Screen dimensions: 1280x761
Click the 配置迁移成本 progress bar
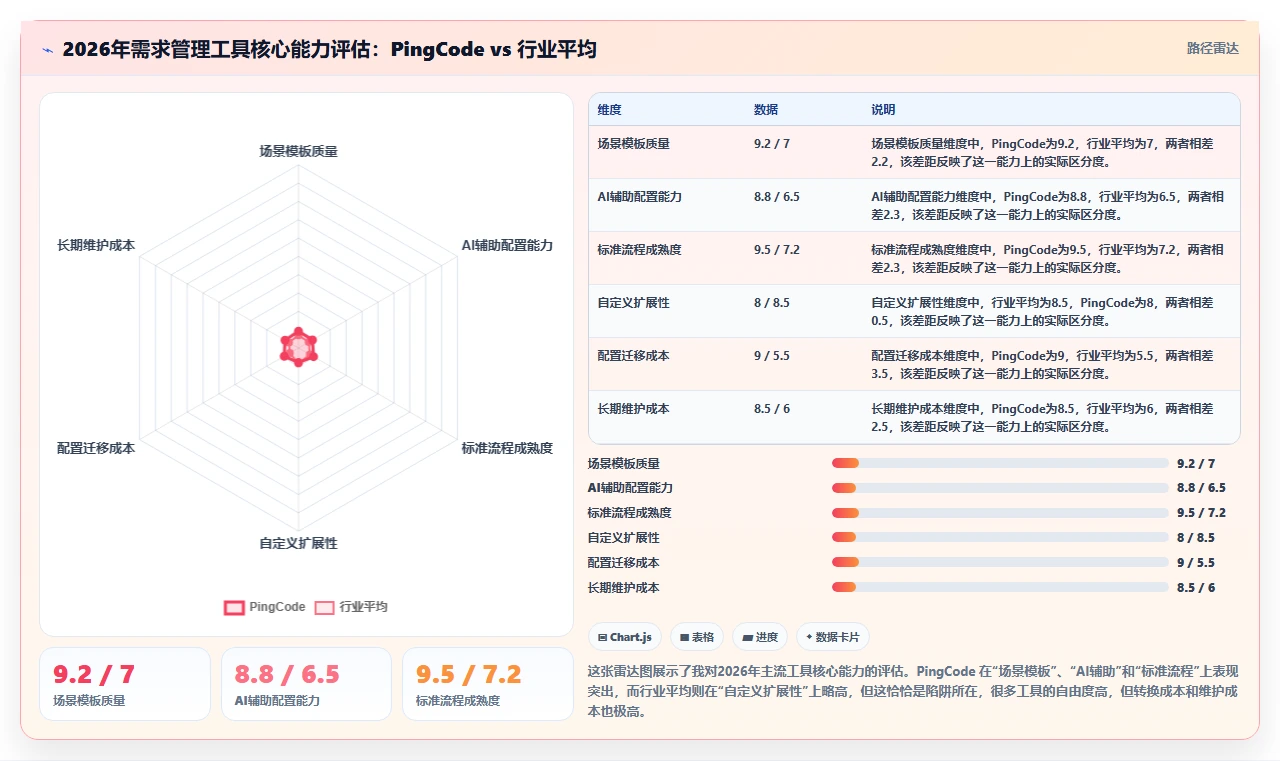[x=1000, y=563]
